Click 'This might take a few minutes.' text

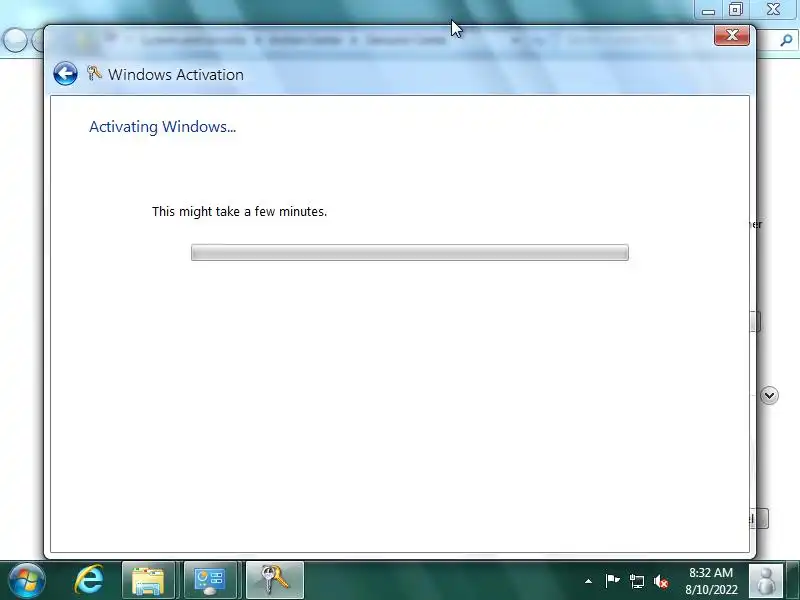(239, 211)
